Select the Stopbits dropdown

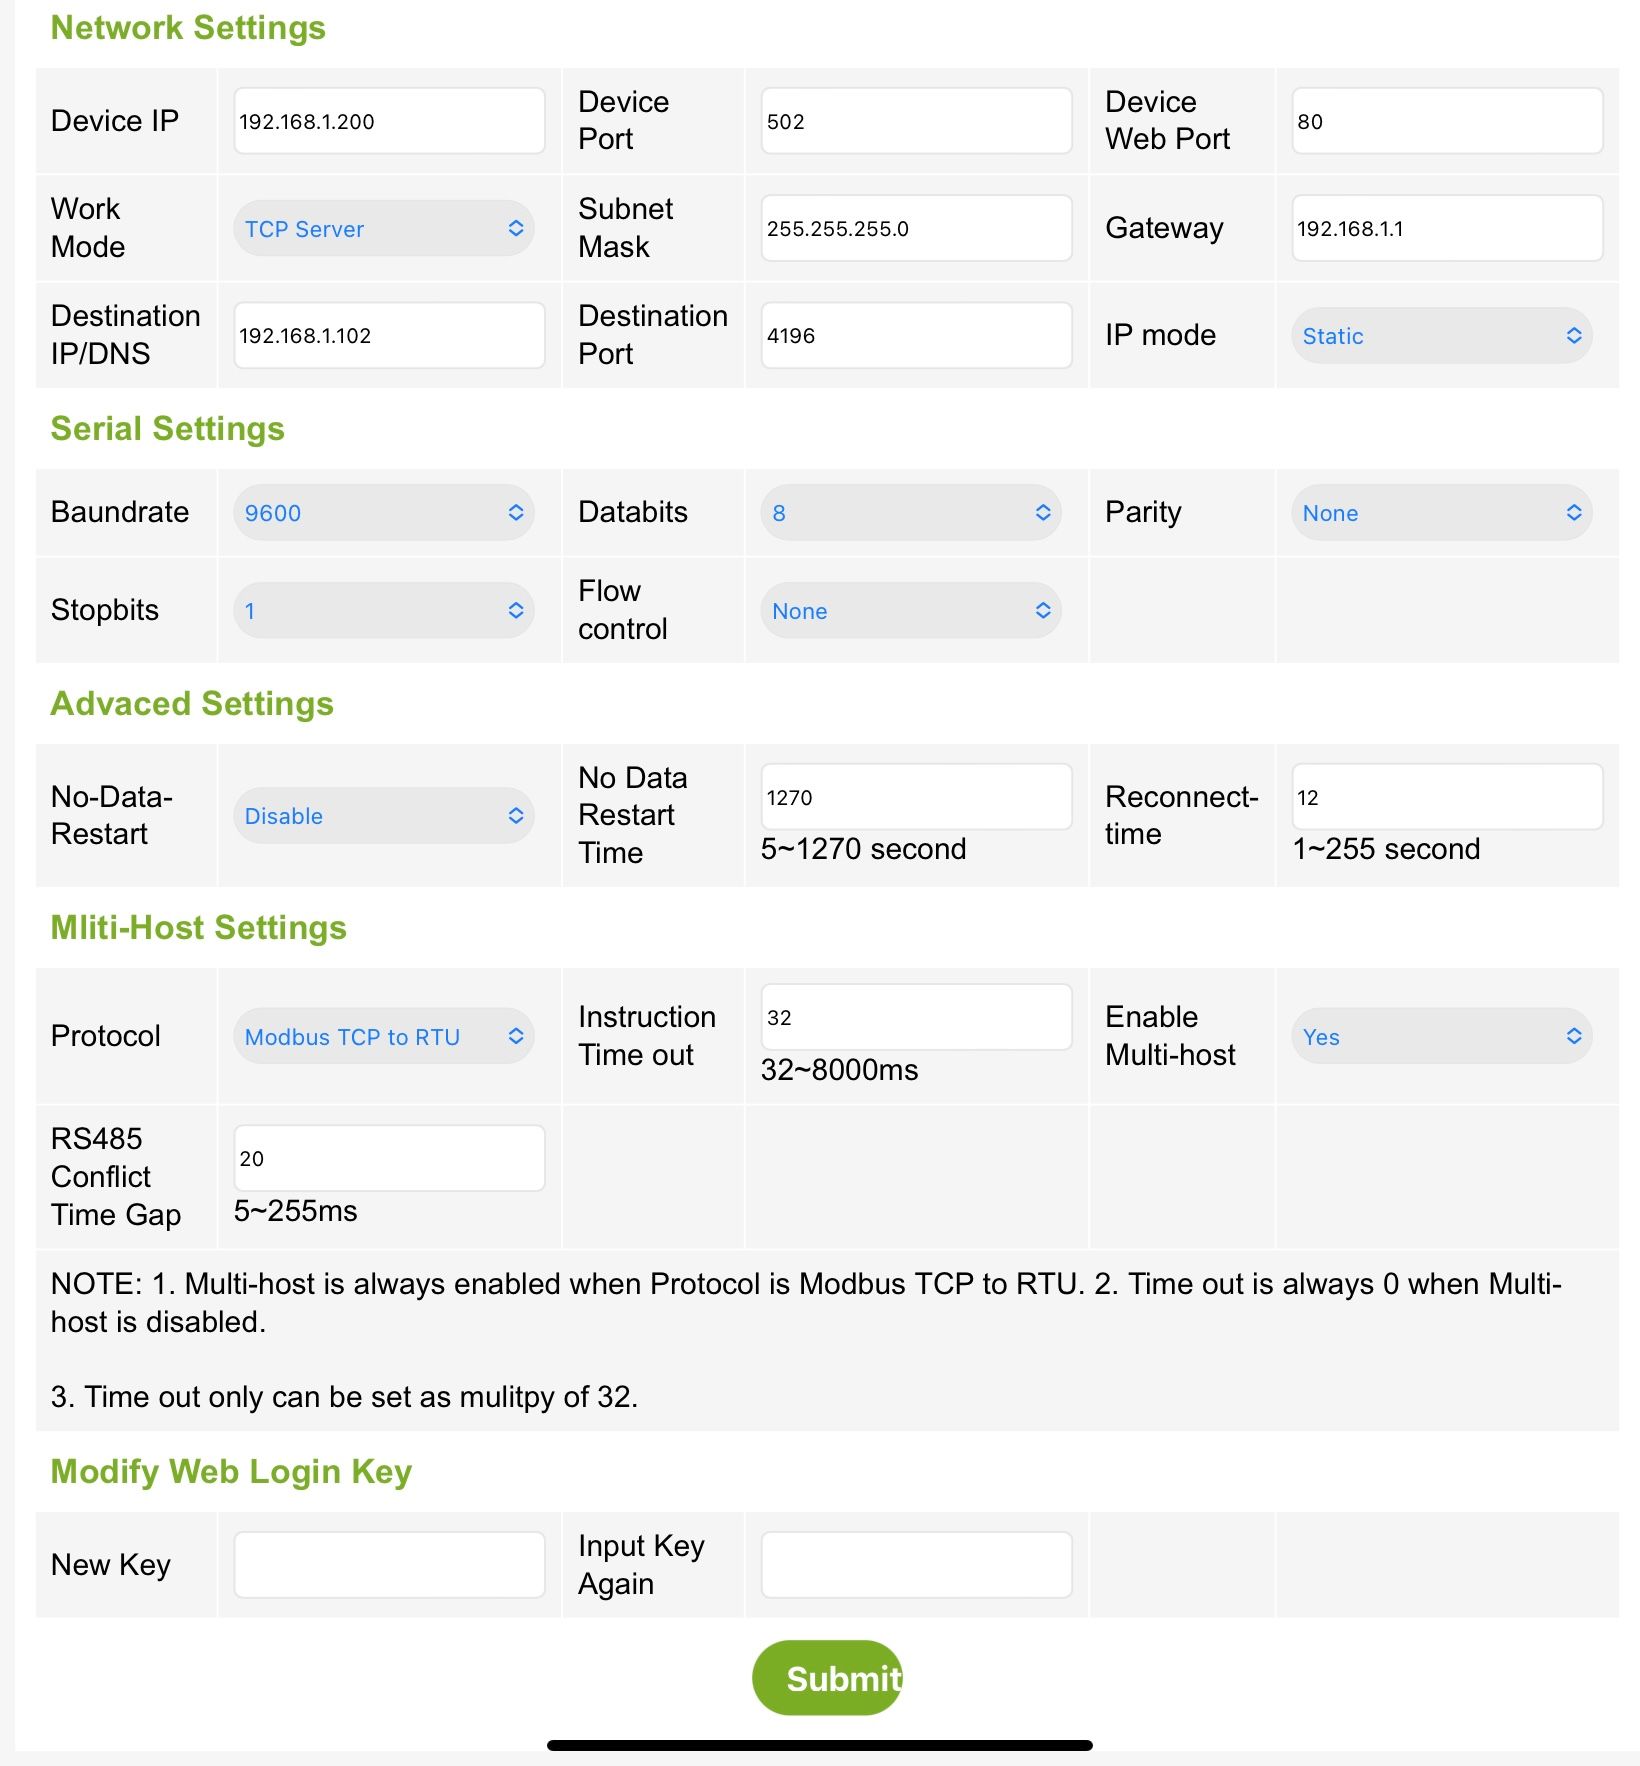tap(384, 611)
